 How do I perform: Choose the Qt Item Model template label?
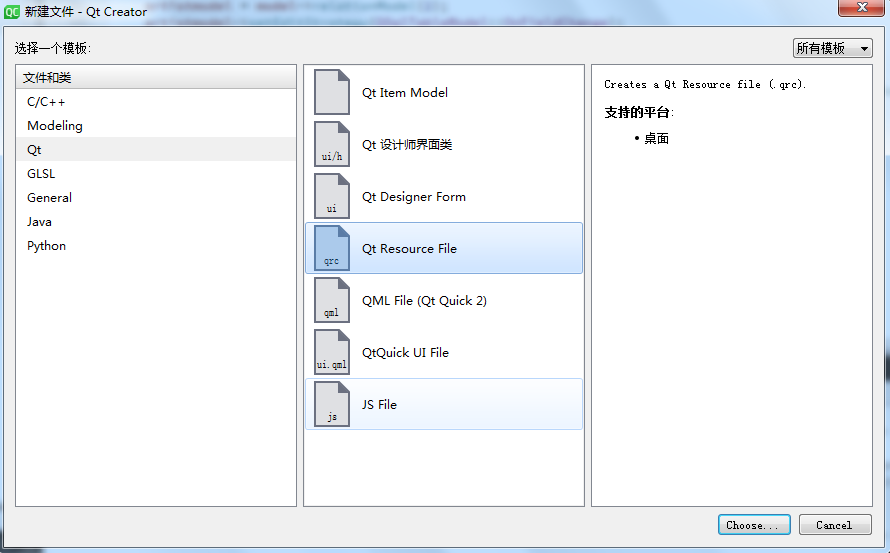point(405,93)
